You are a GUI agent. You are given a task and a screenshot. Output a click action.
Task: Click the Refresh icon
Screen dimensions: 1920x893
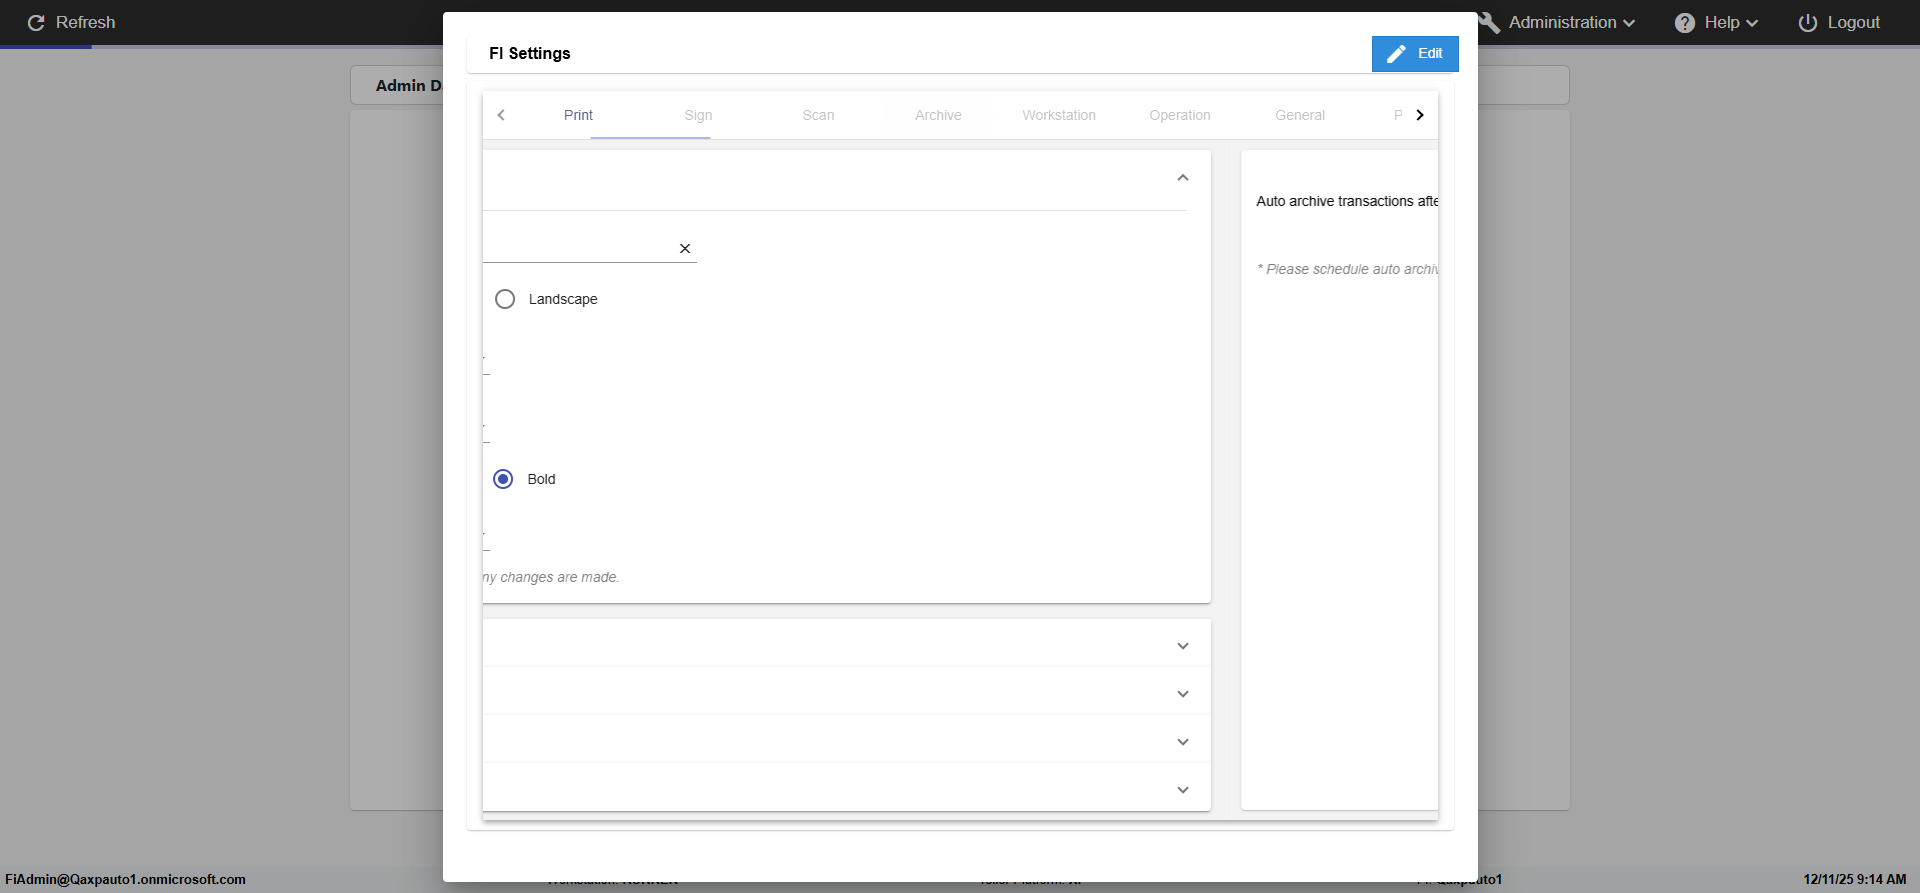pos(36,23)
